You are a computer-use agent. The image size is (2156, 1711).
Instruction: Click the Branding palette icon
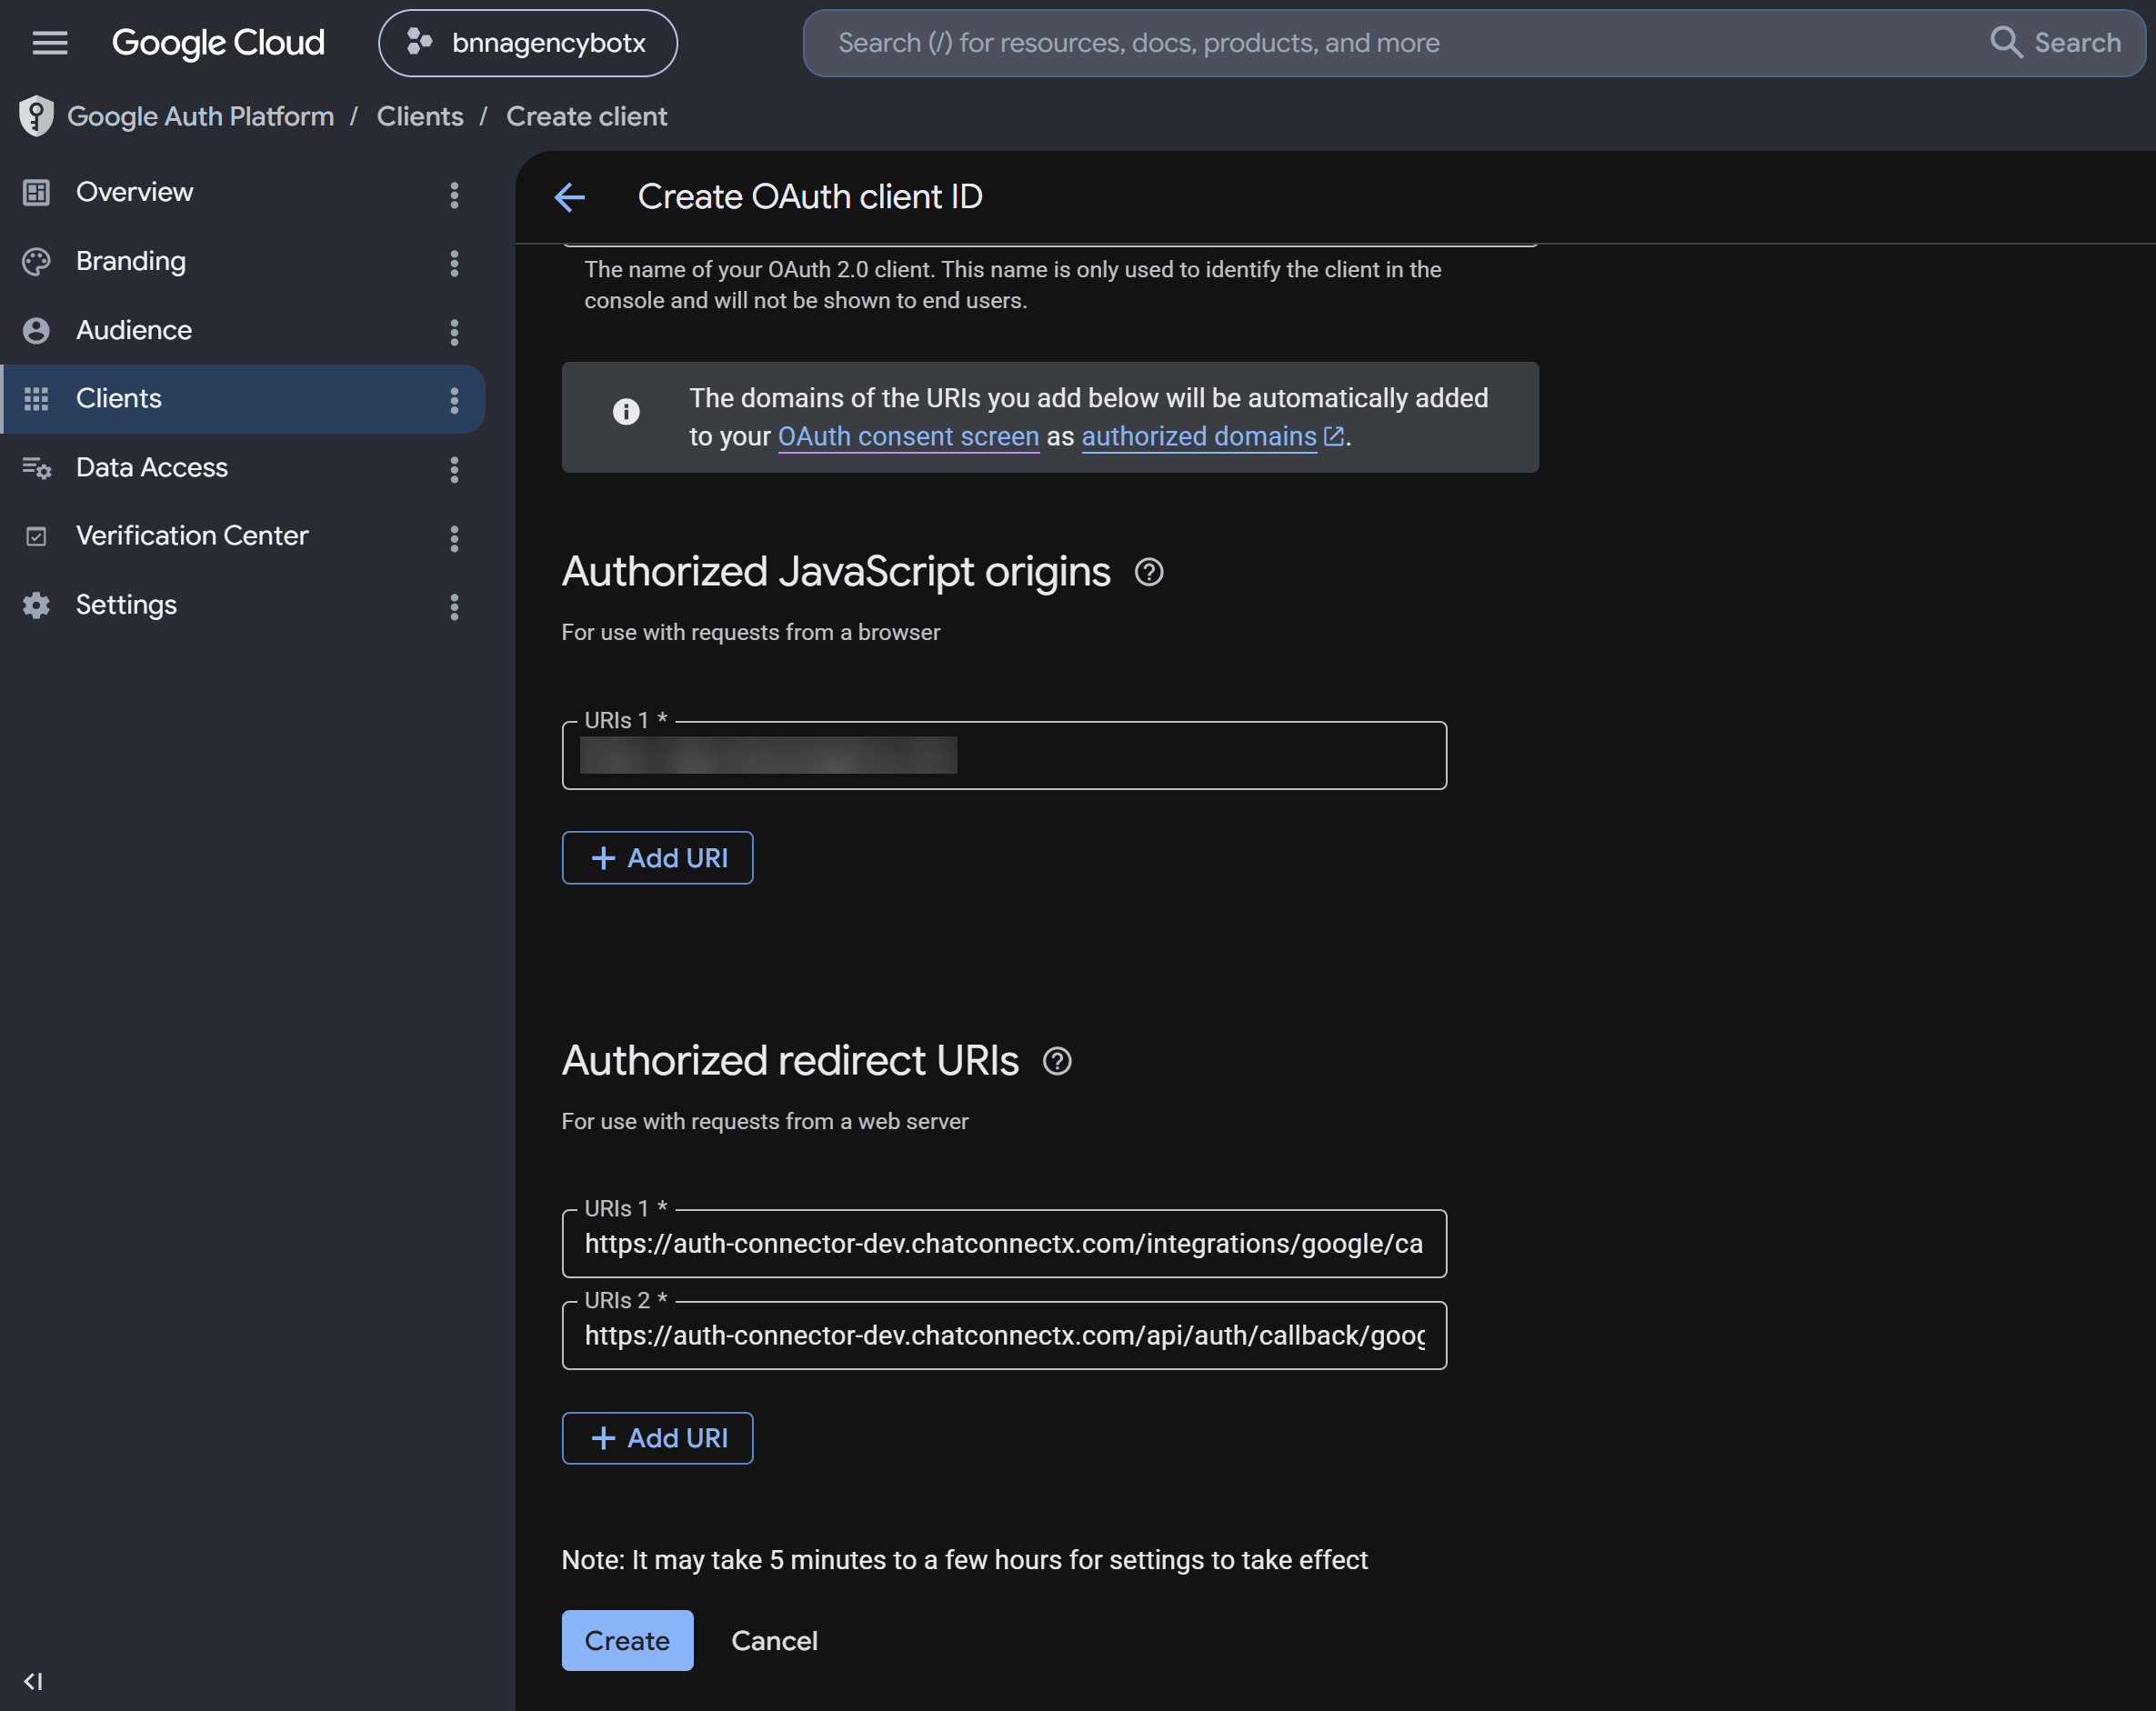pyautogui.click(x=36, y=262)
